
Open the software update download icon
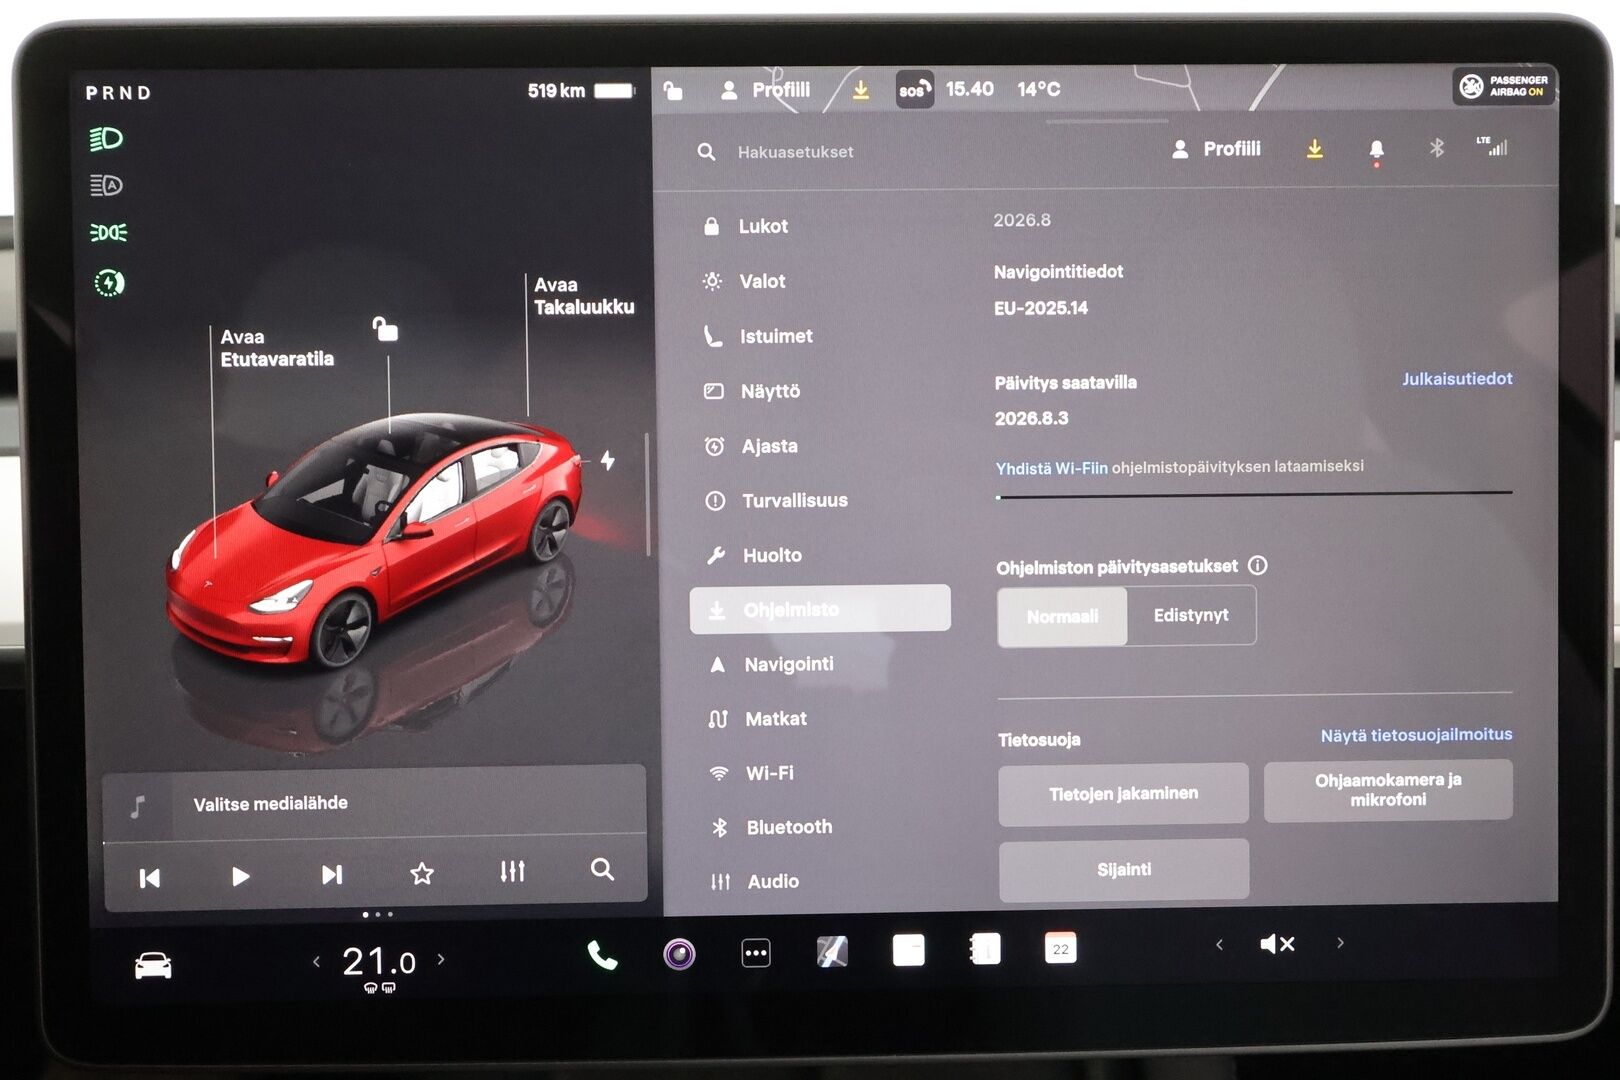coord(1316,149)
